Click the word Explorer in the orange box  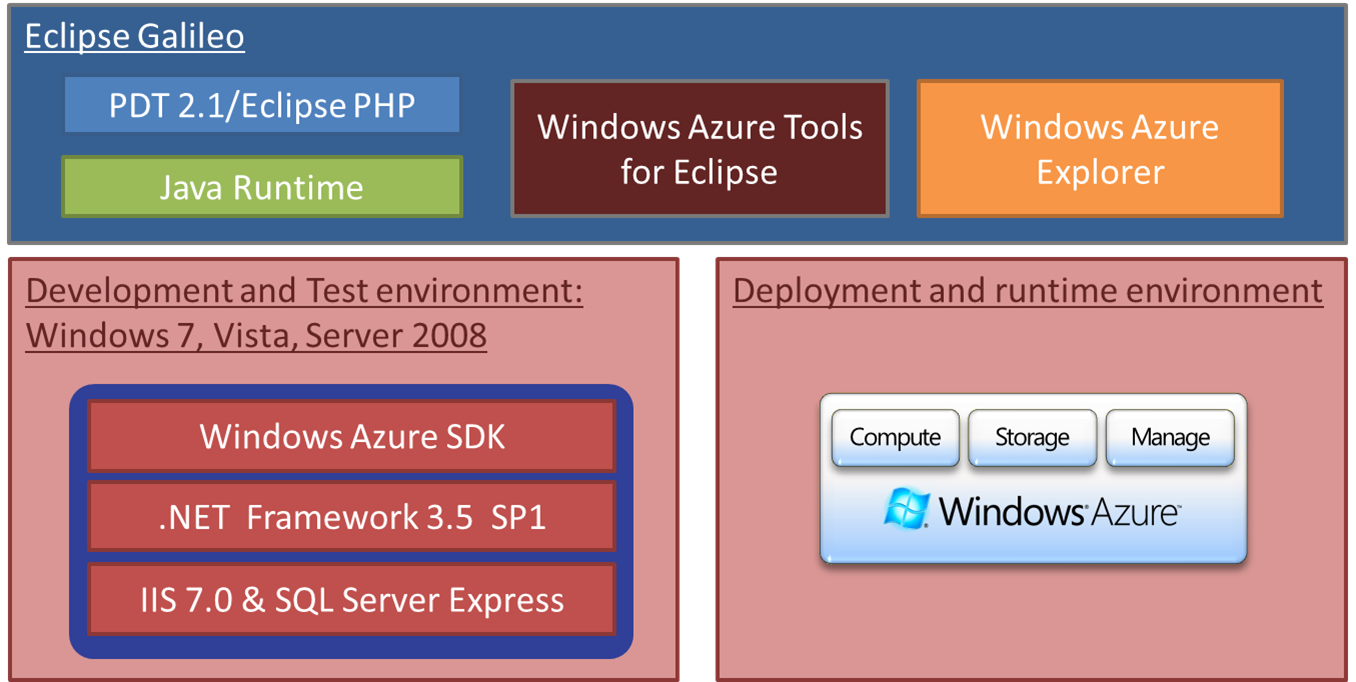1100,172
